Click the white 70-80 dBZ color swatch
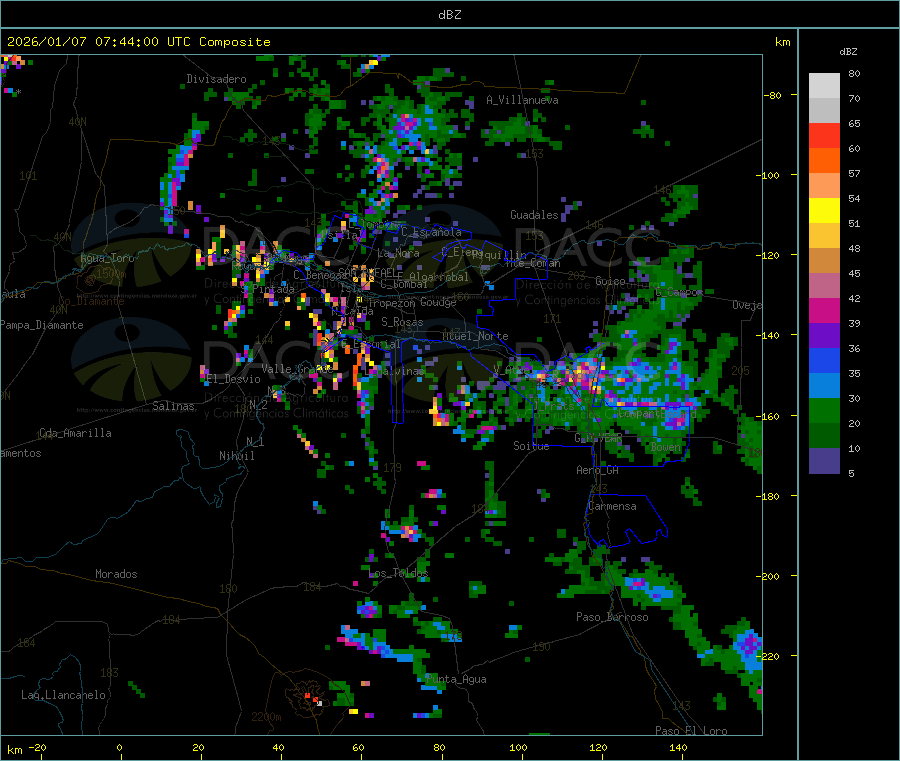The width and height of the screenshot is (900, 761). click(x=824, y=86)
